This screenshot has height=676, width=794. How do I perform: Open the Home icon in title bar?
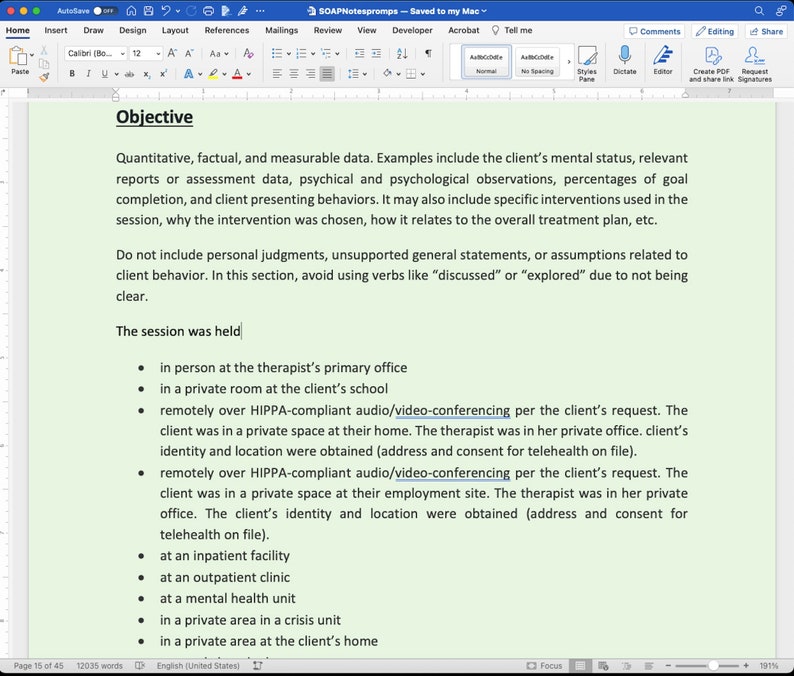point(131,11)
